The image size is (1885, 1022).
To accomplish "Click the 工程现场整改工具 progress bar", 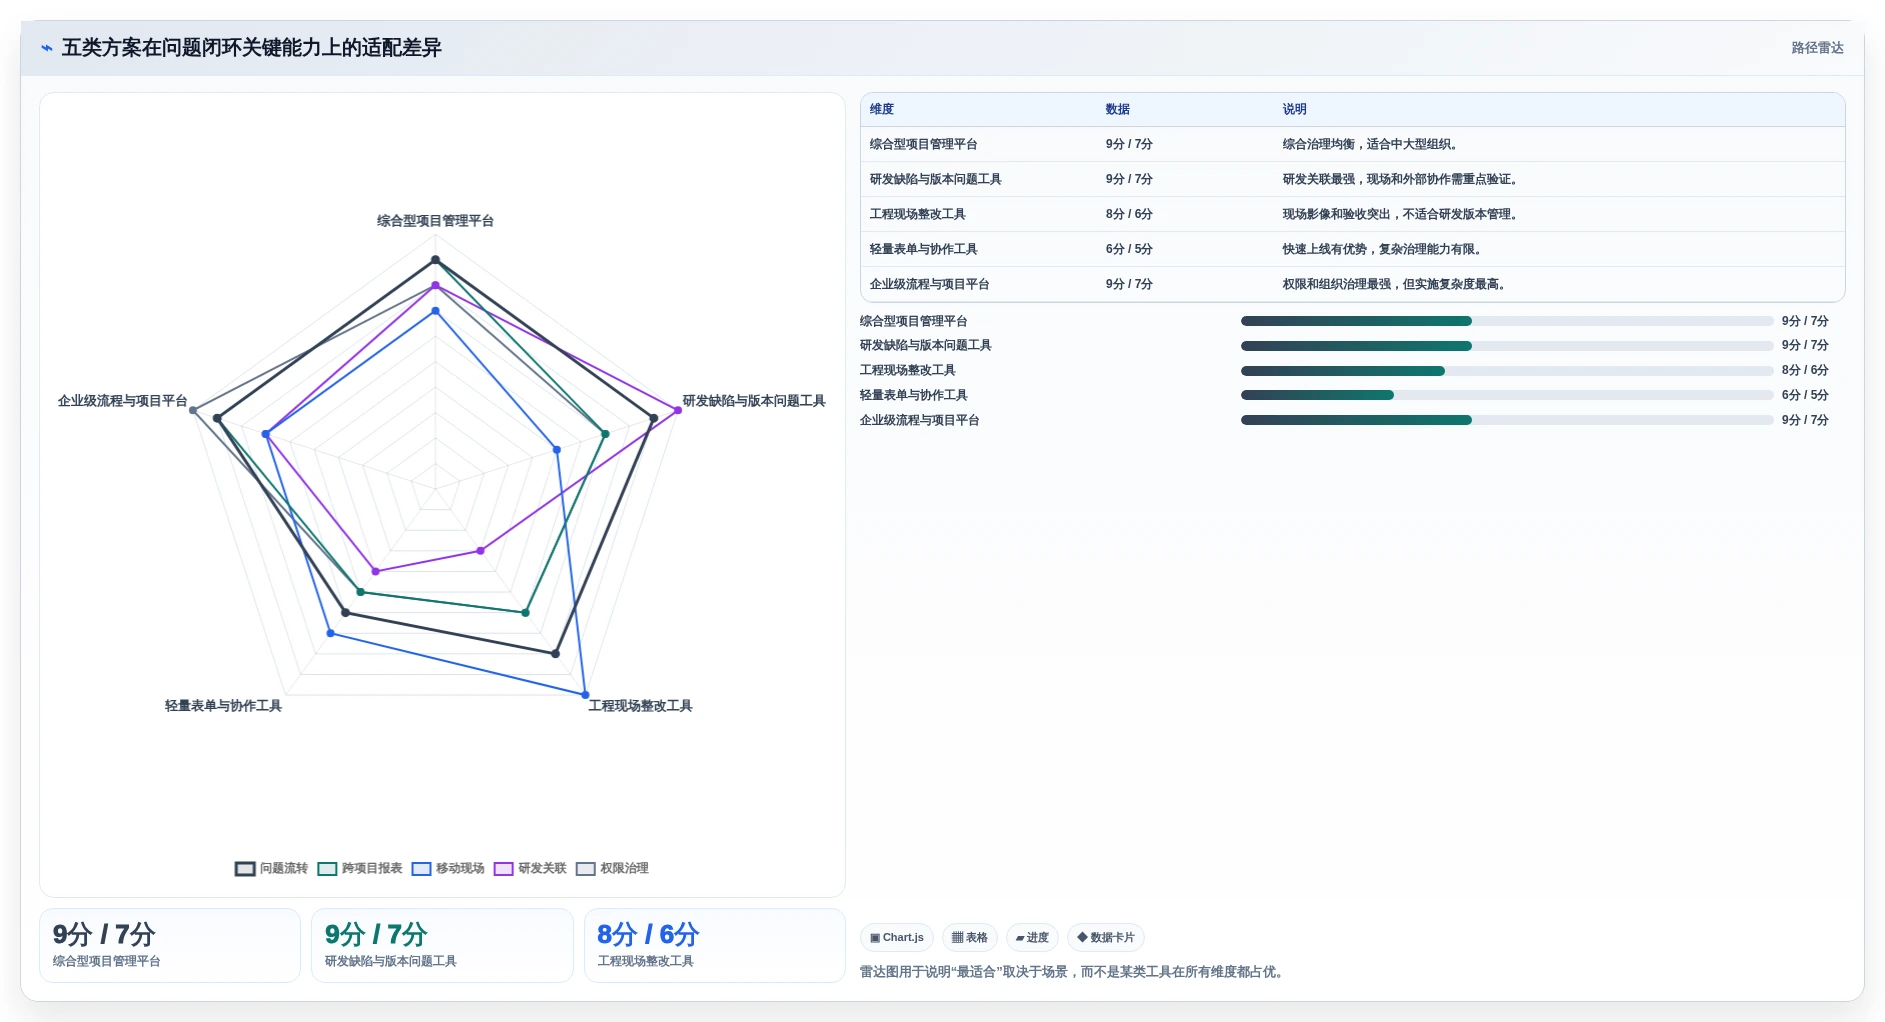I will 1507,371.
